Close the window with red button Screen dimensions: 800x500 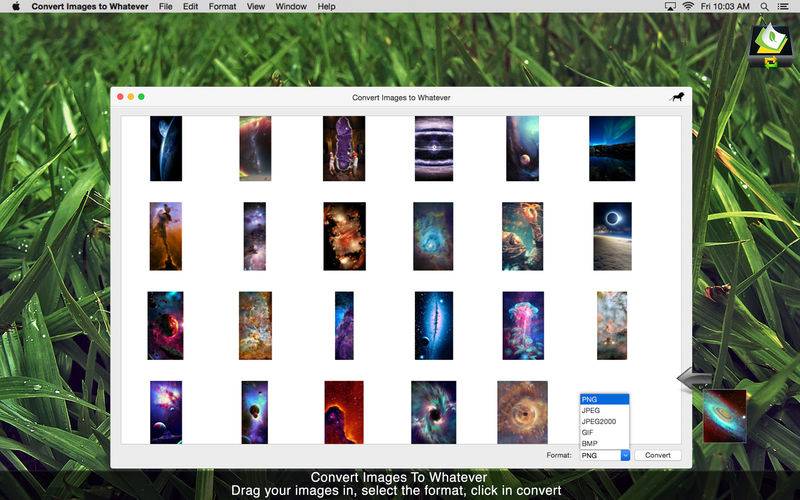(120, 97)
